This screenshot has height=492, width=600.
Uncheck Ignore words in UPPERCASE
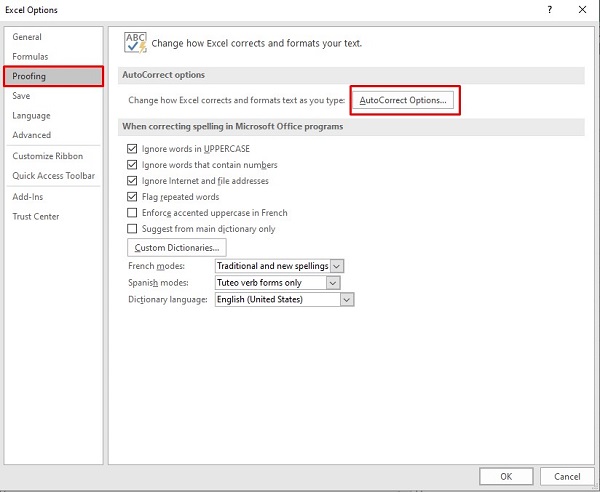click(132, 149)
